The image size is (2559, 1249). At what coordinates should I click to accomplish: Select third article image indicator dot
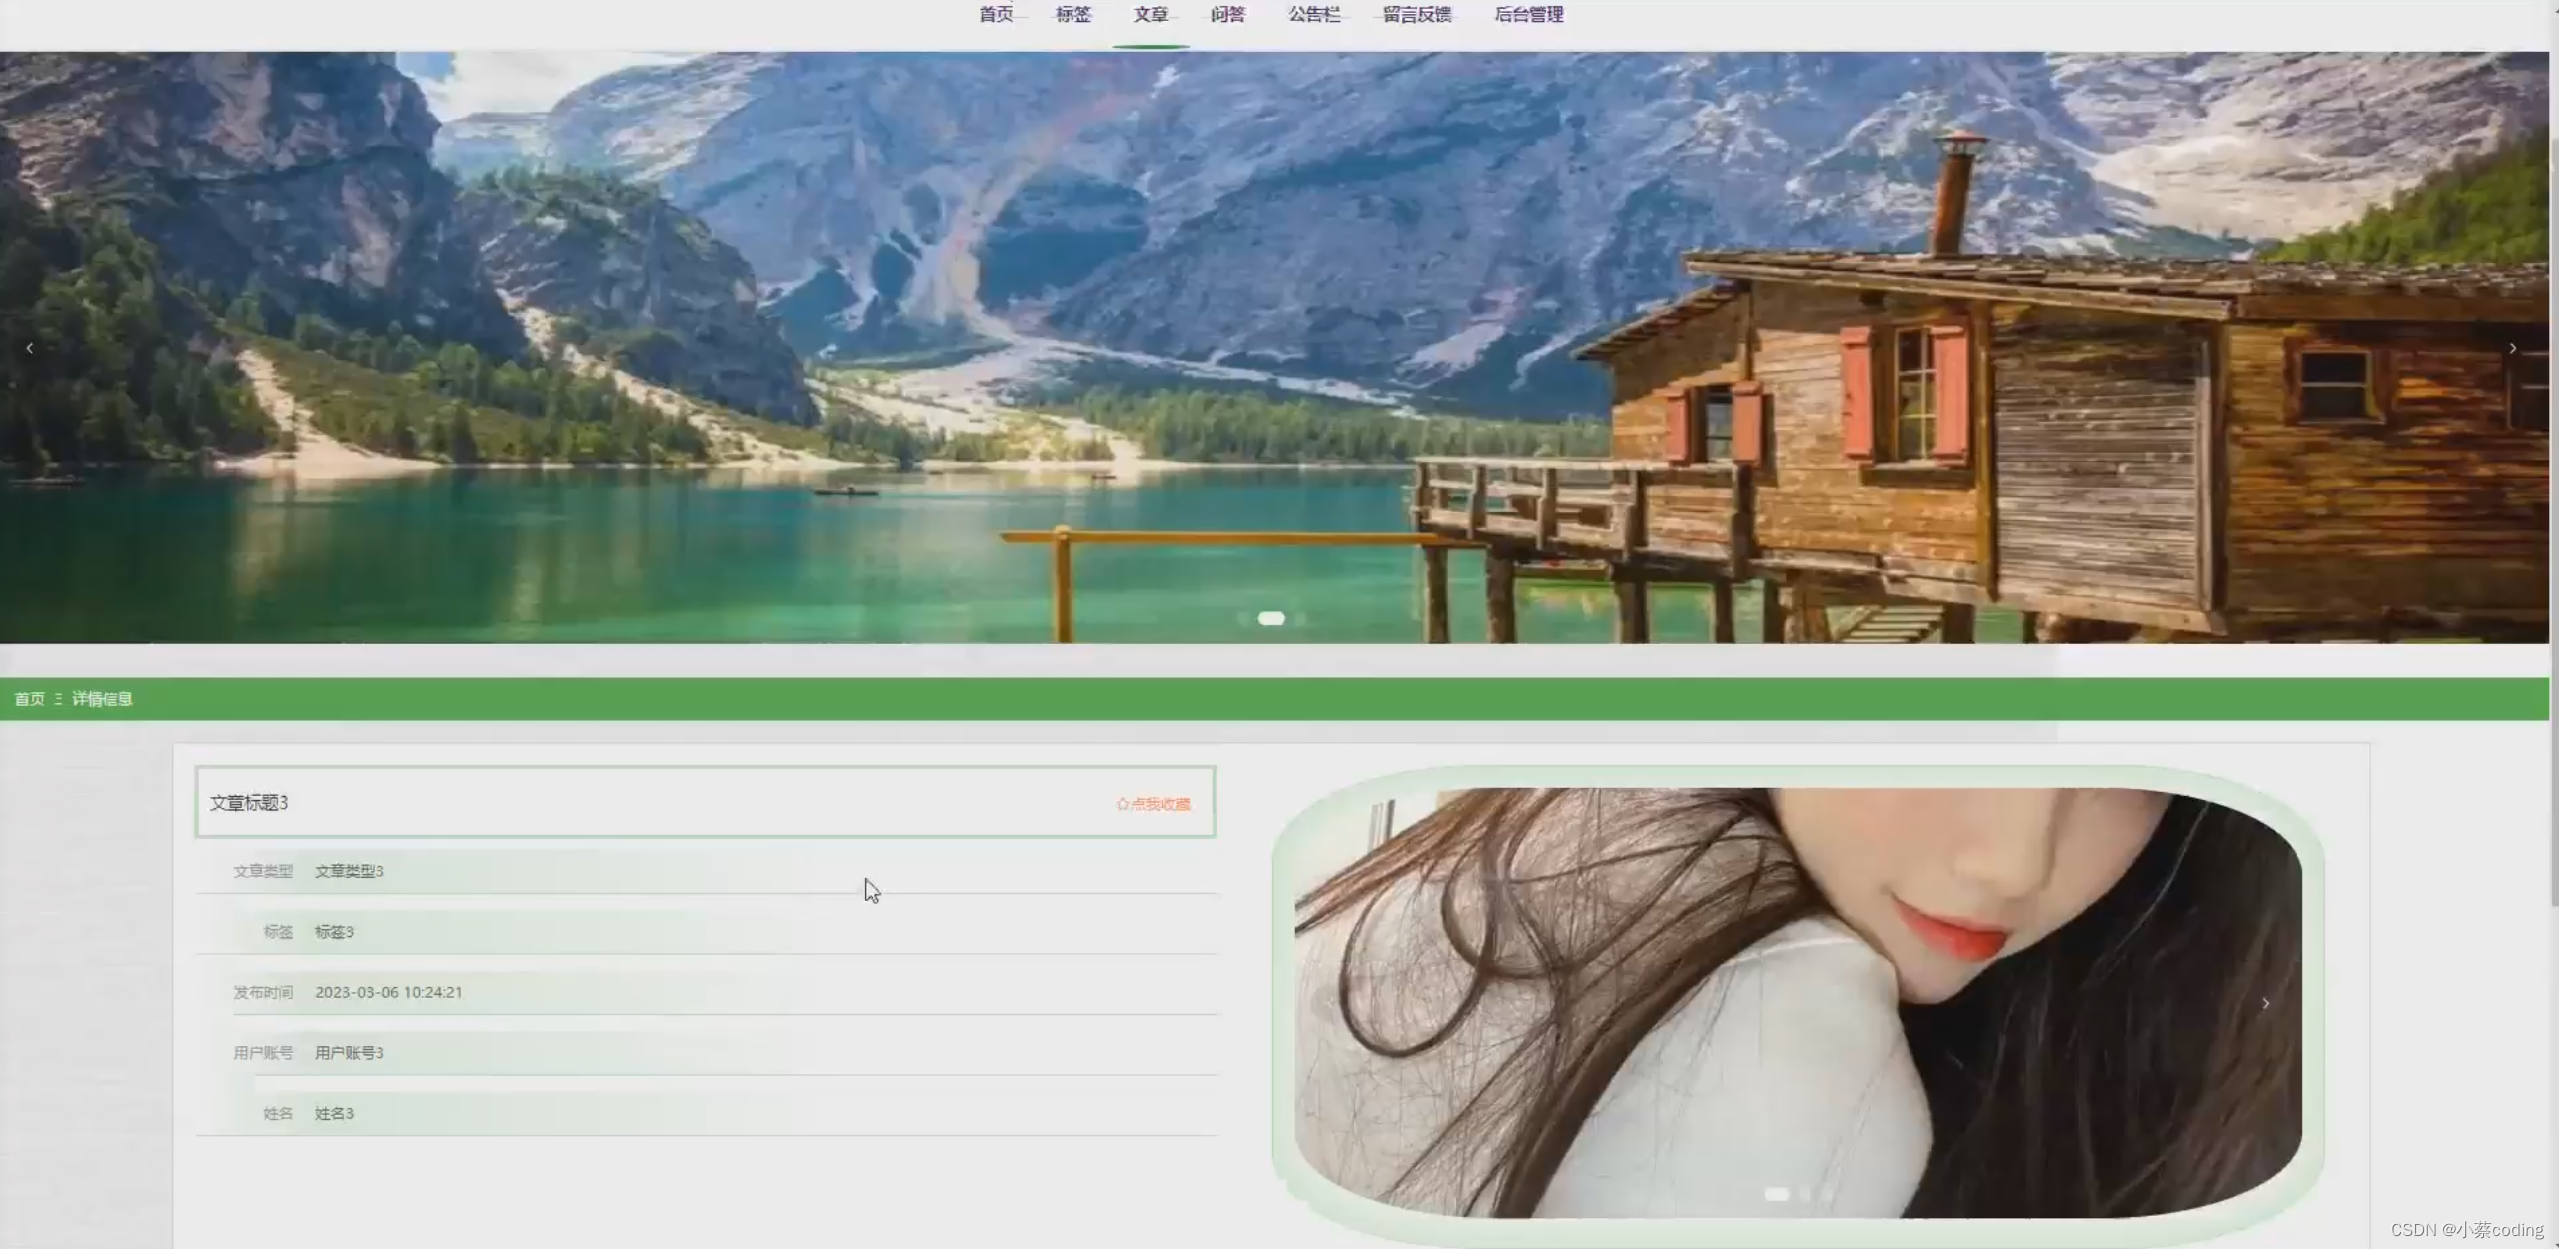[x=1827, y=1194]
